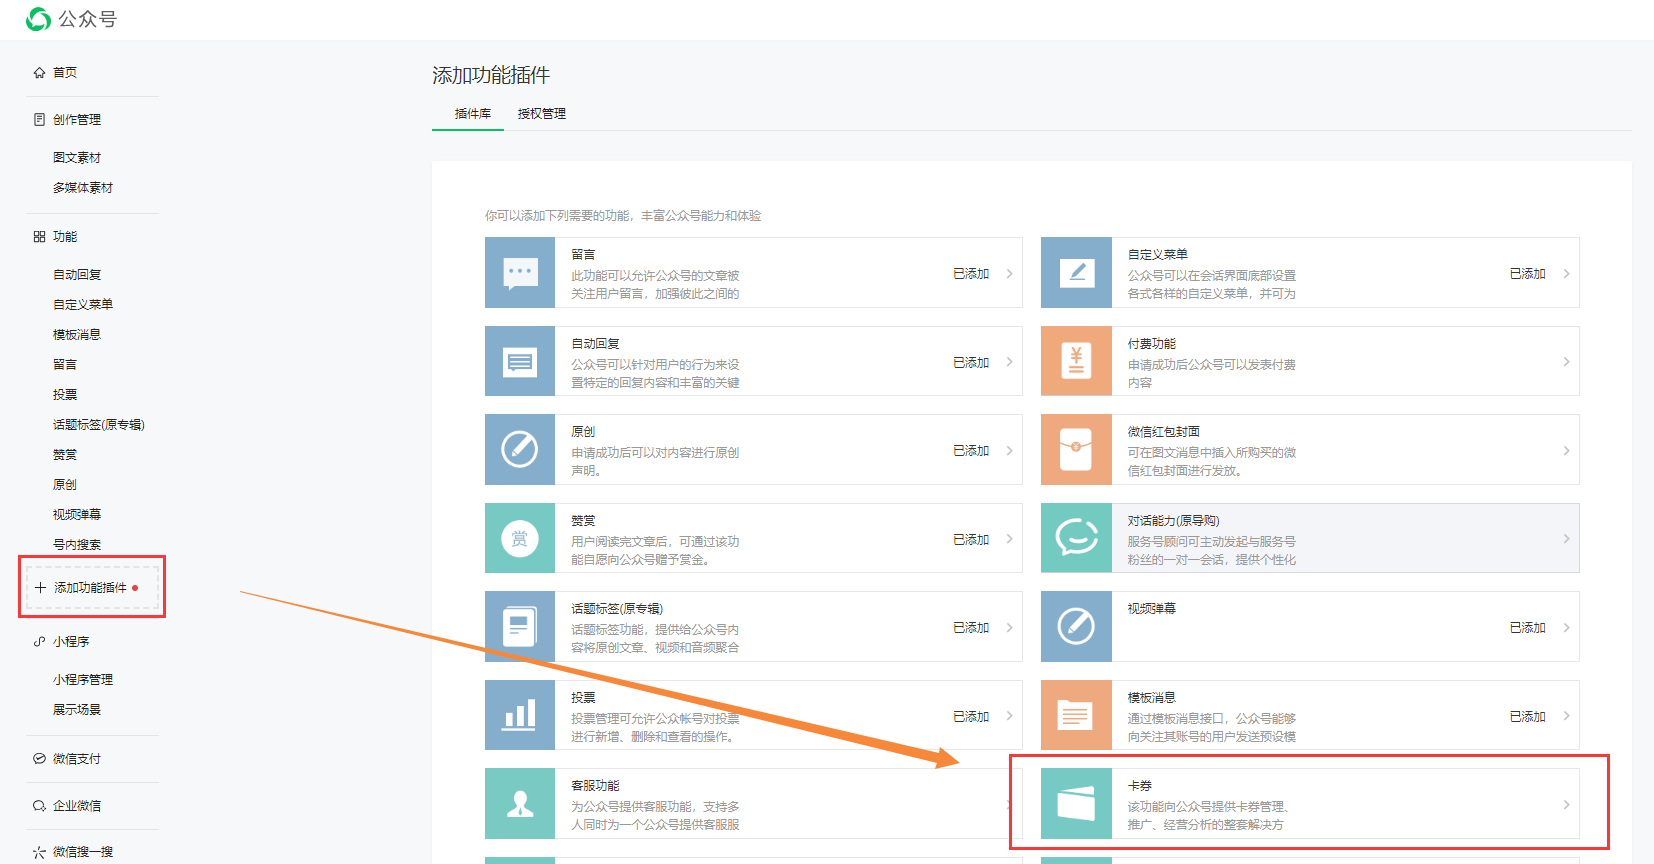Click the 卡券 wallet card icon
This screenshot has height=864, width=1654.
pyautogui.click(x=1076, y=804)
